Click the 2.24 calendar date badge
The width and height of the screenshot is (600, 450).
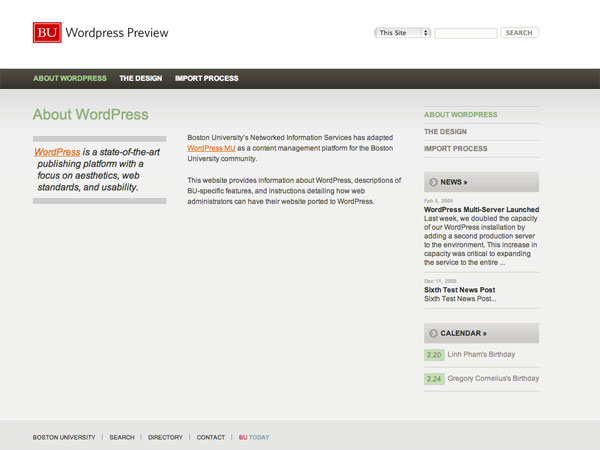tap(434, 379)
